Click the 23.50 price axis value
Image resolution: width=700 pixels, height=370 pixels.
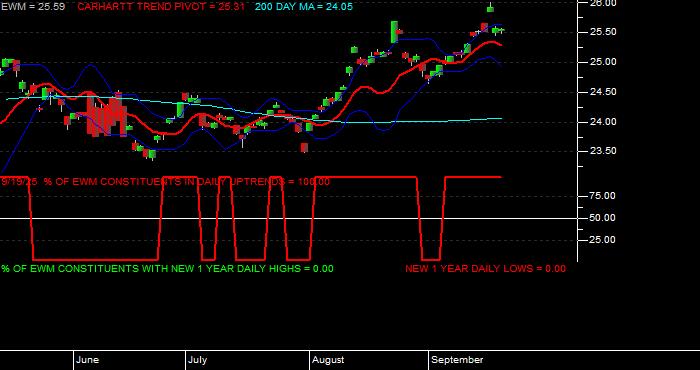click(x=603, y=151)
